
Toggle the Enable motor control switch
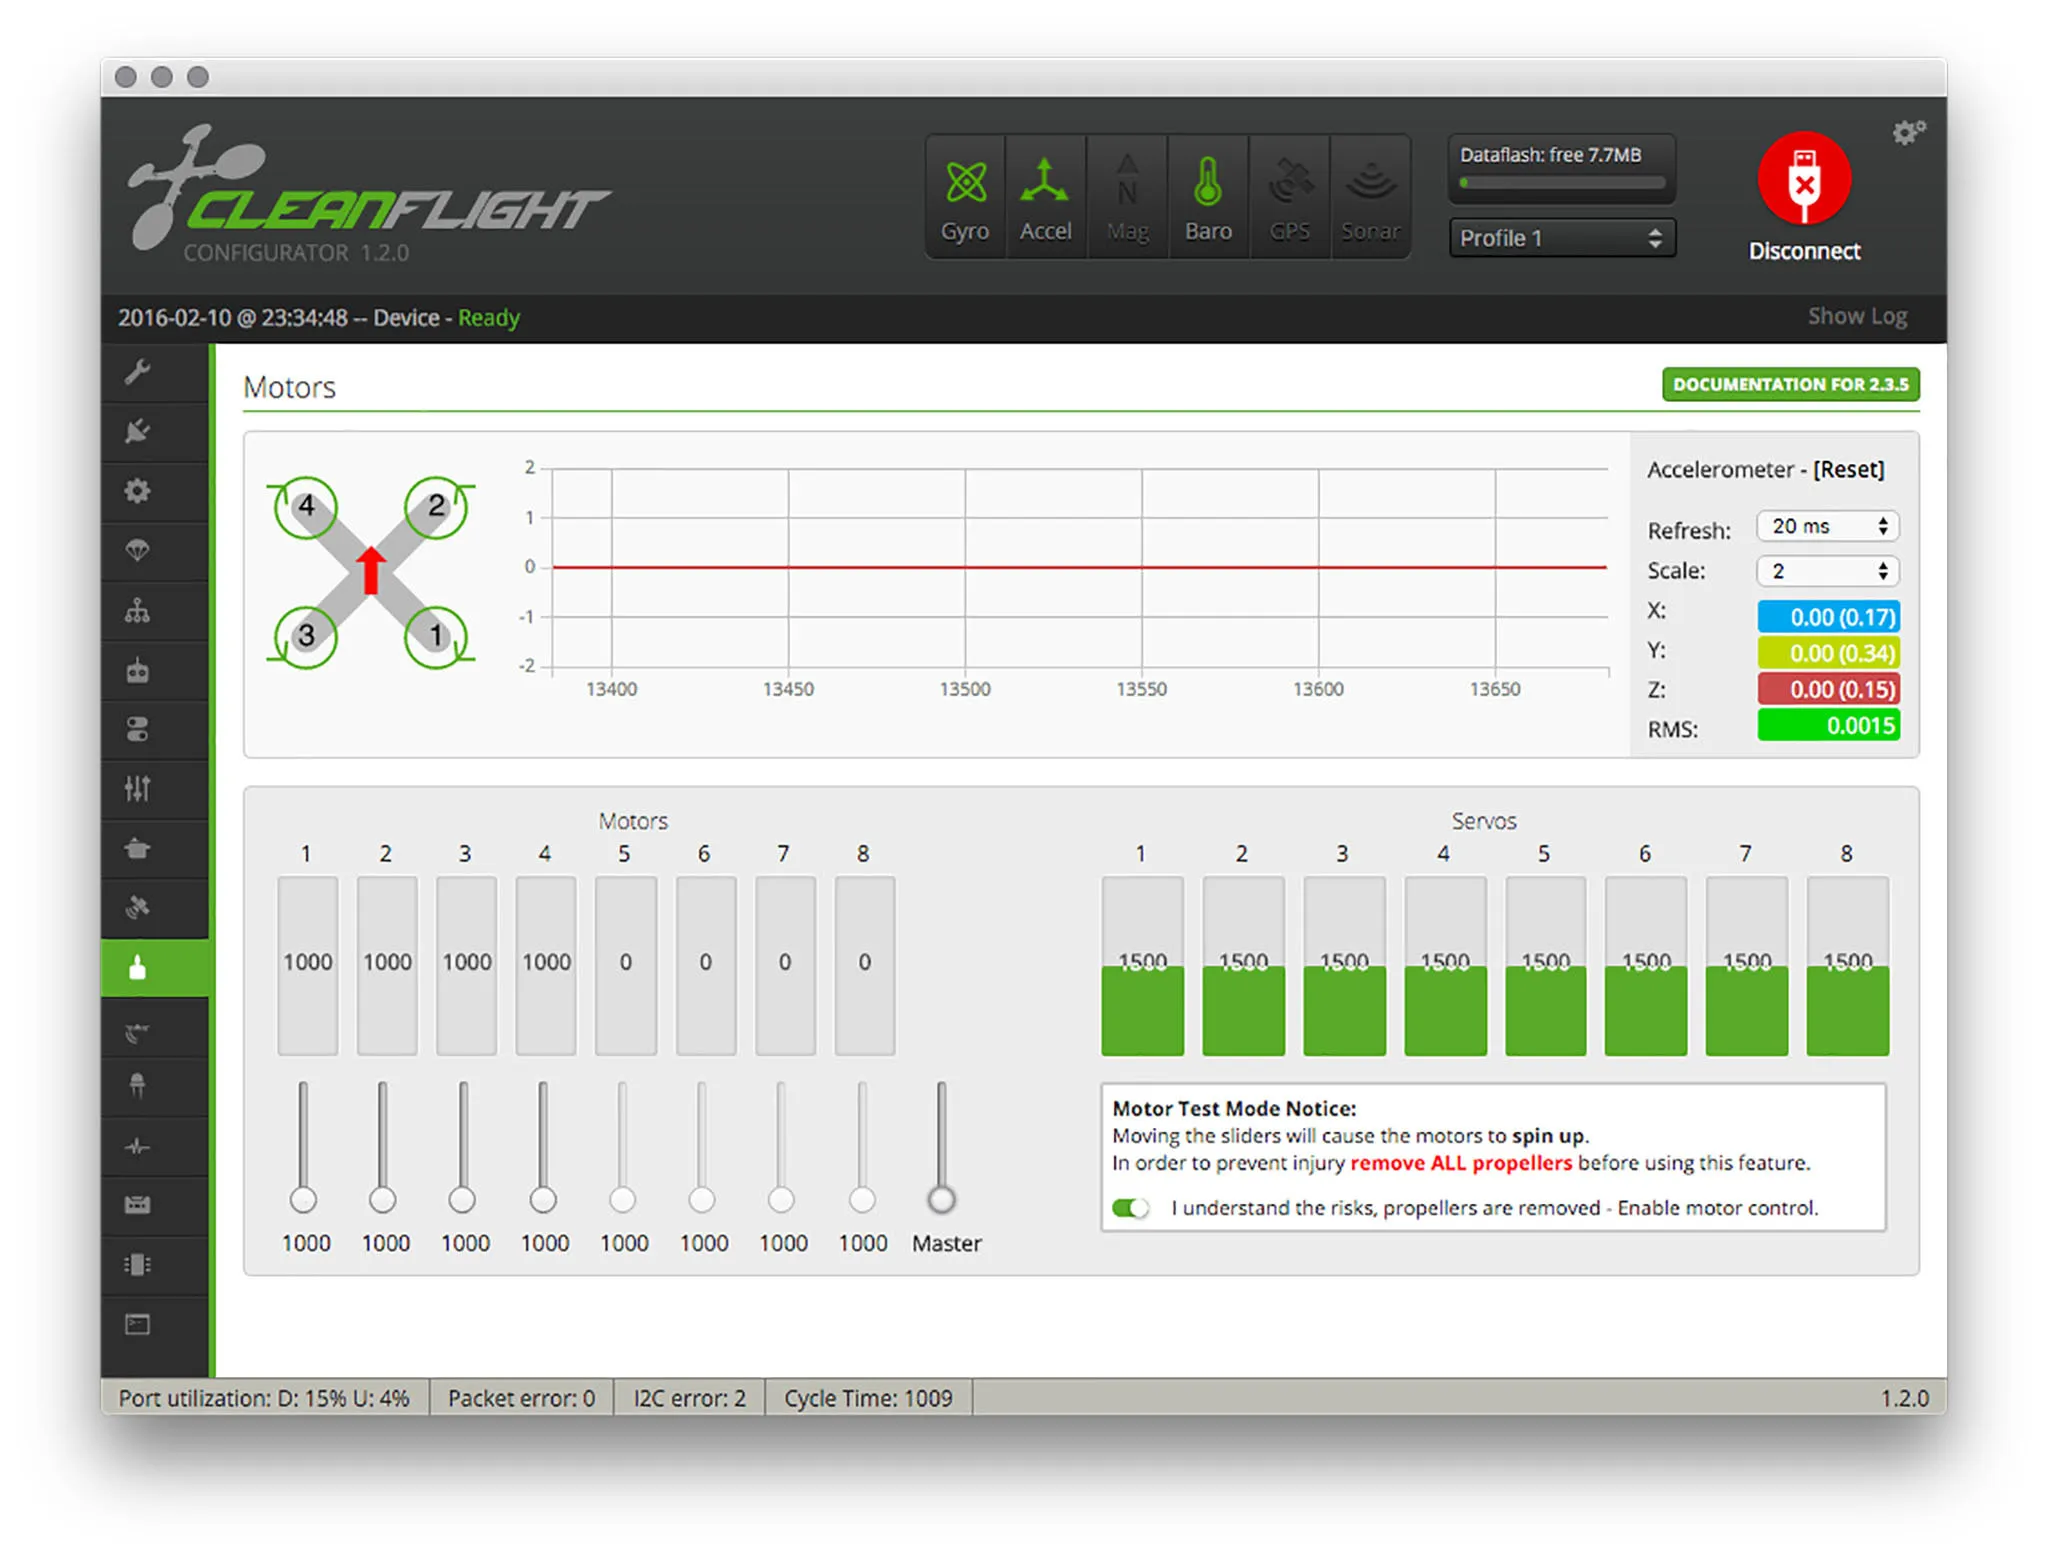1131,1208
